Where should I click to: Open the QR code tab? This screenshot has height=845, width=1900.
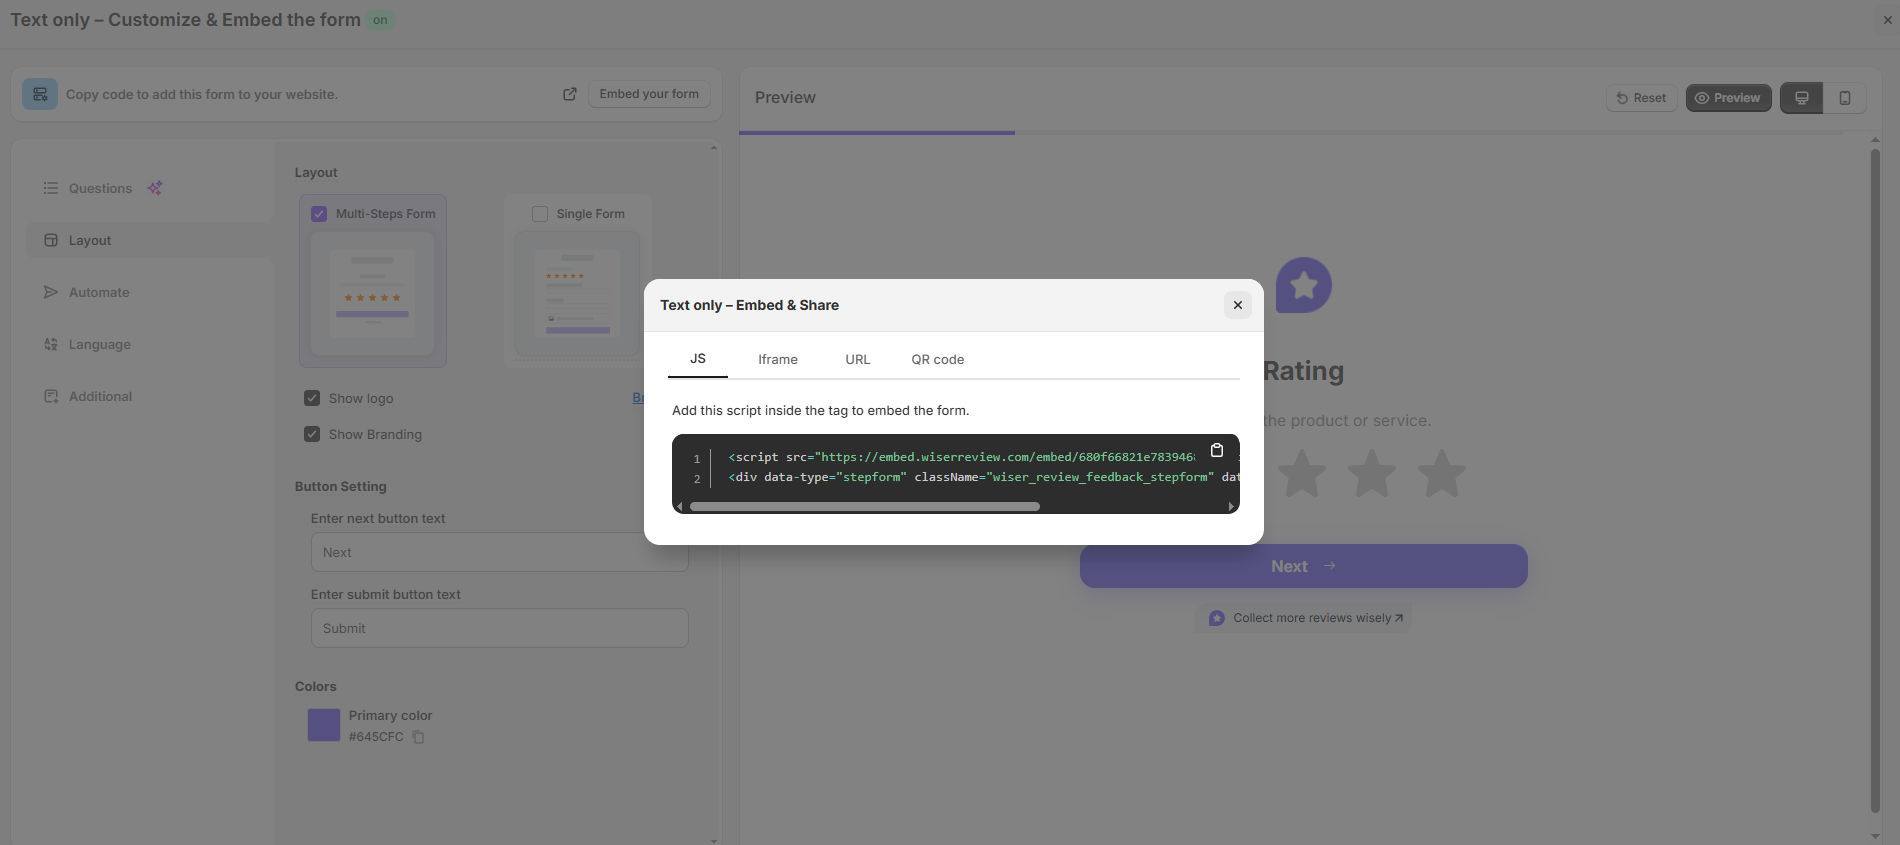point(937,360)
